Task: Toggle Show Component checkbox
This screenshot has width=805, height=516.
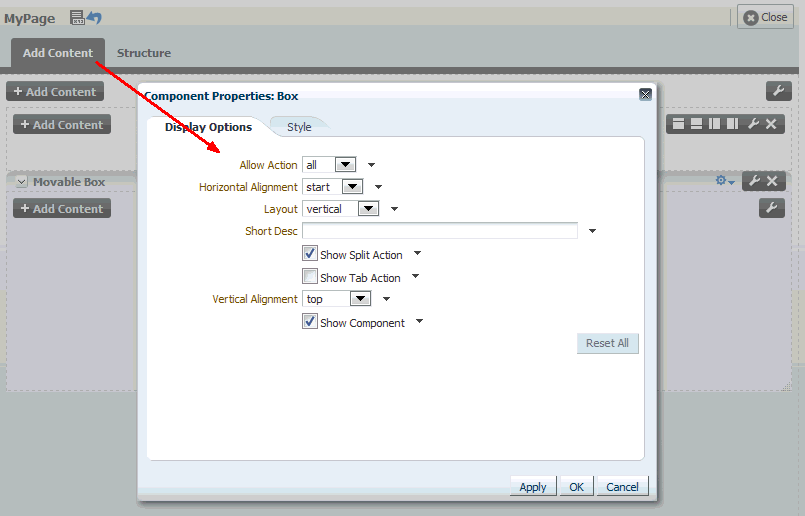Action: tap(309, 322)
